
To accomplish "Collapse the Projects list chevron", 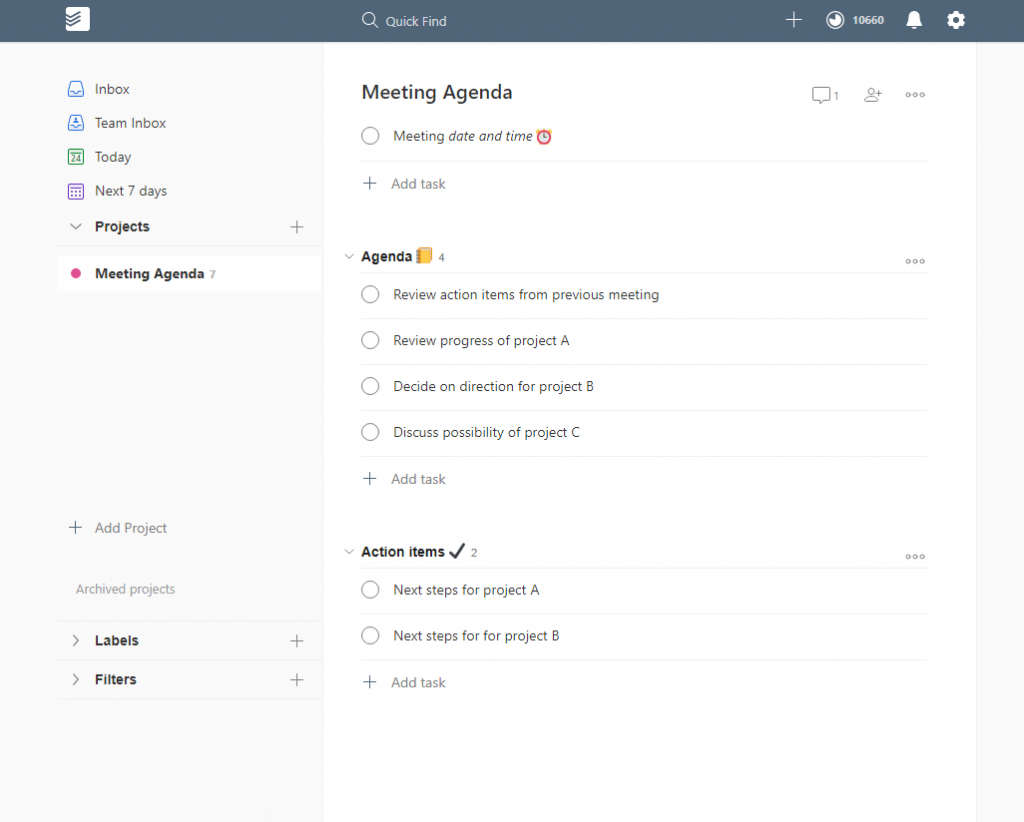I will tap(76, 227).
